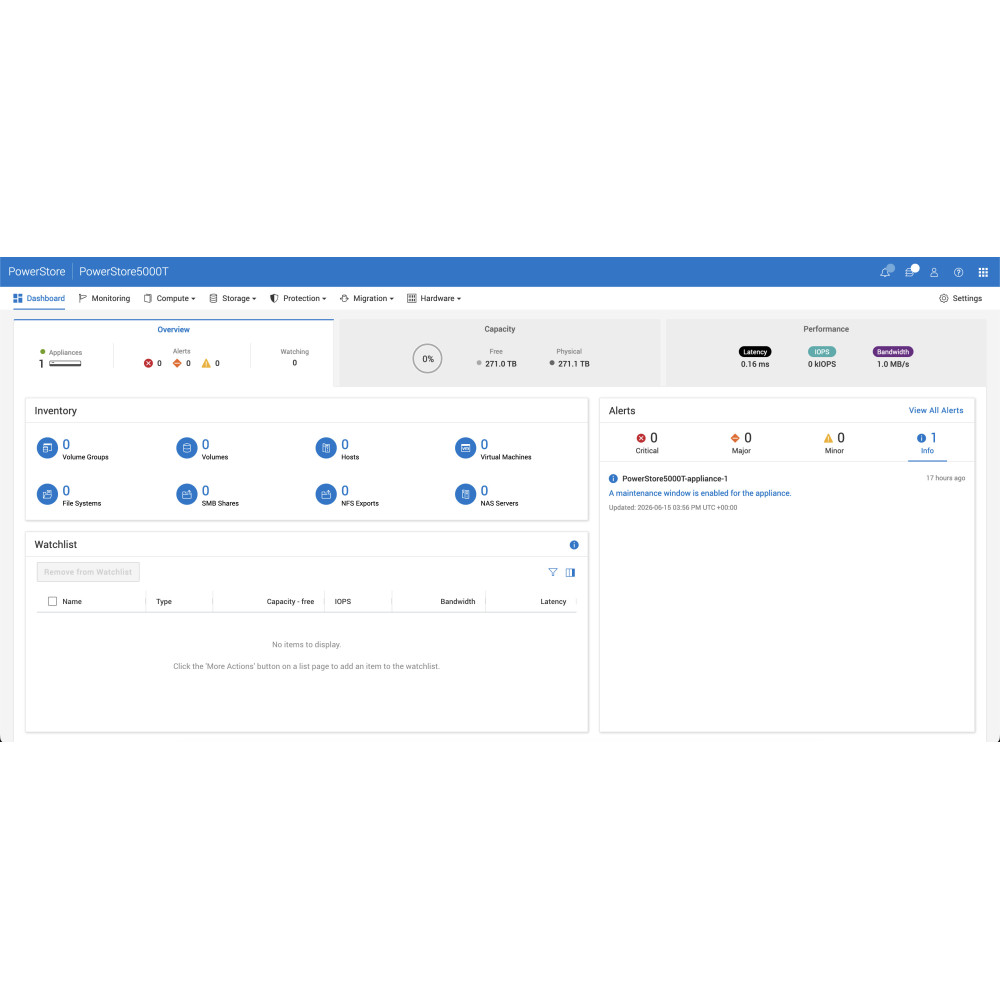Click the capacity 0% gauge circle
The image size is (1000, 1000).
click(427, 358)
